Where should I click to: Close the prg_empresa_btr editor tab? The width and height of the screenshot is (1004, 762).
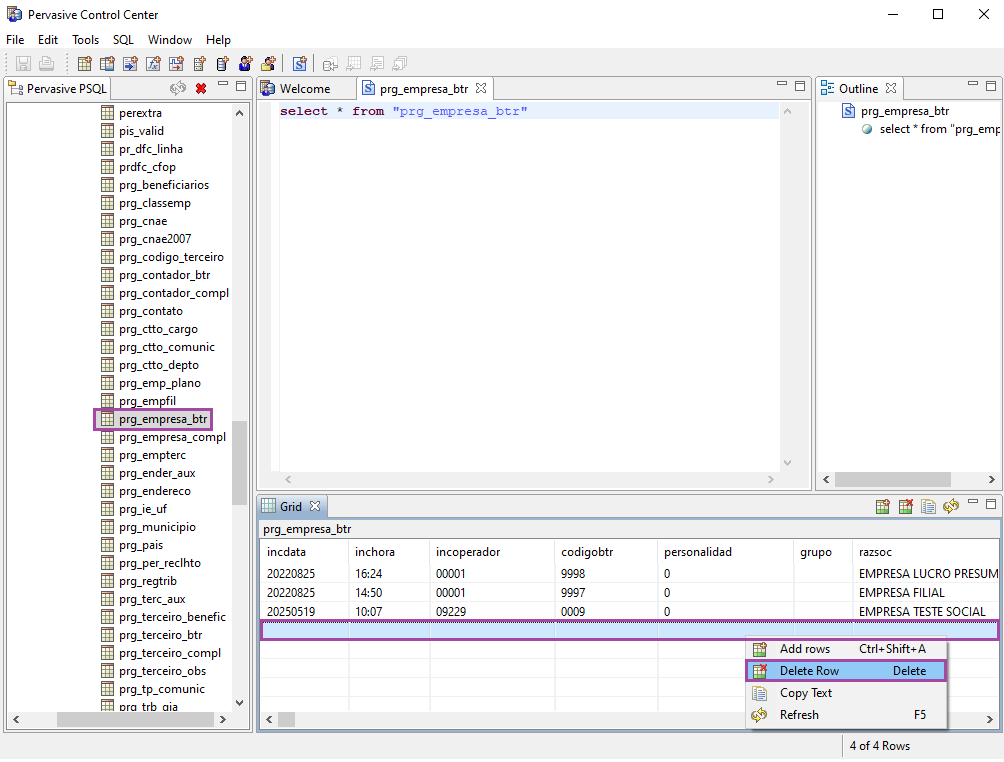tap(481, 89)
